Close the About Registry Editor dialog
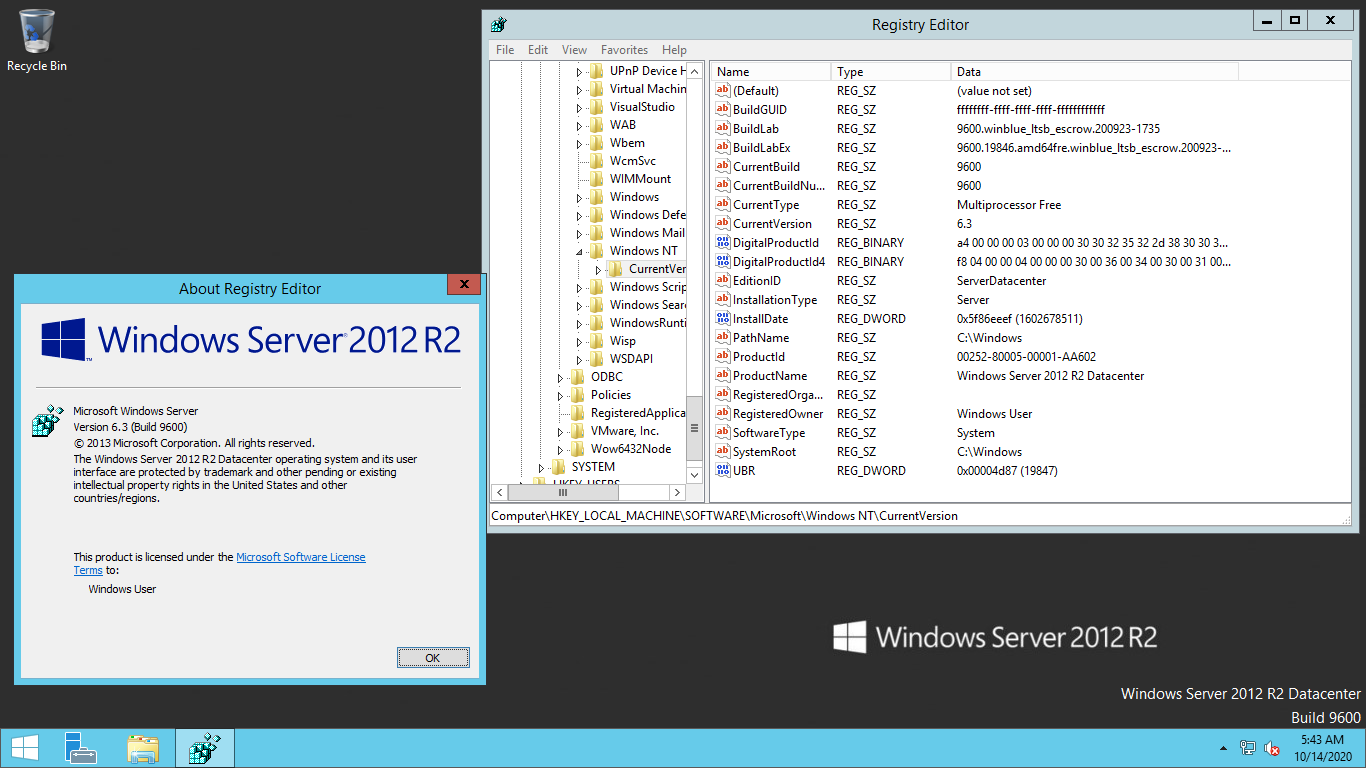The height and width of the screenshot is (768, 1366). (x=463, y=285)
